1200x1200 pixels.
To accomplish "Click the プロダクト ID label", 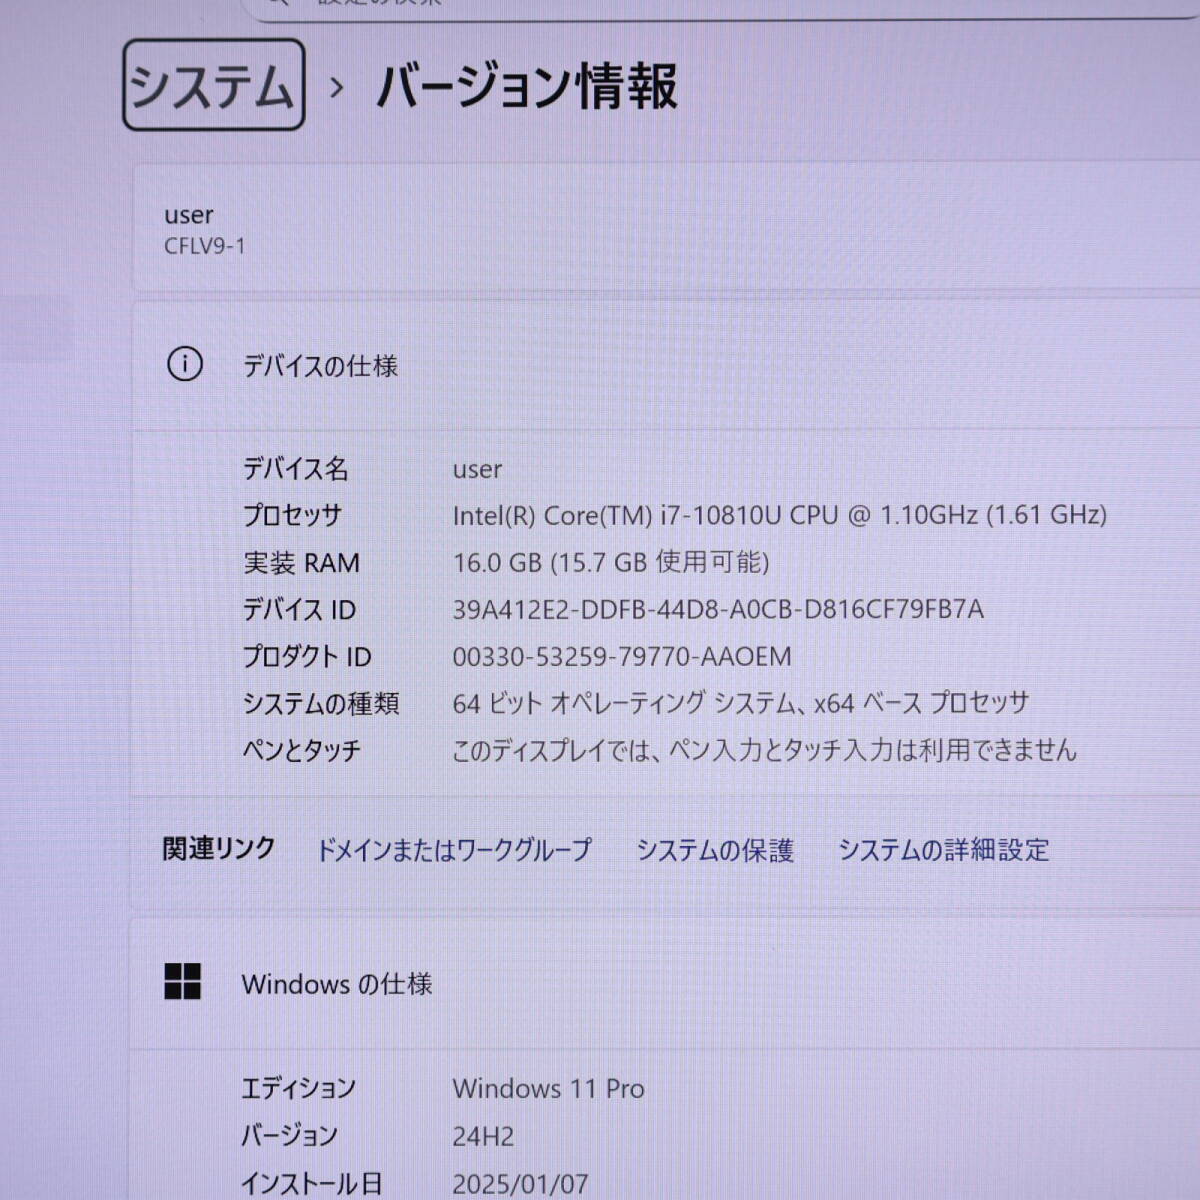I will click(307, 657).
